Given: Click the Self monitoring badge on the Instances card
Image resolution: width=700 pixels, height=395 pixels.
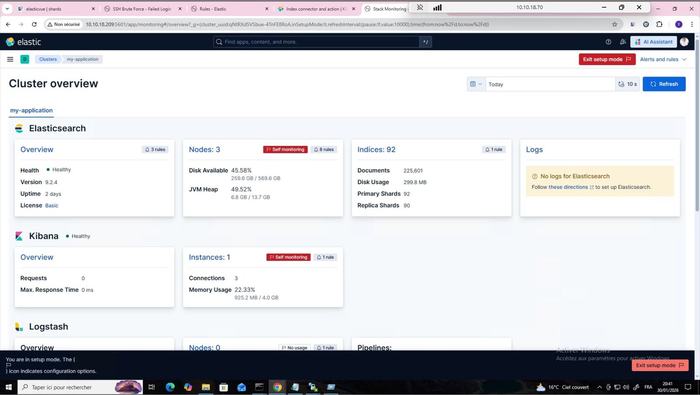Looking at the screenshot, I should coord(288,257).
